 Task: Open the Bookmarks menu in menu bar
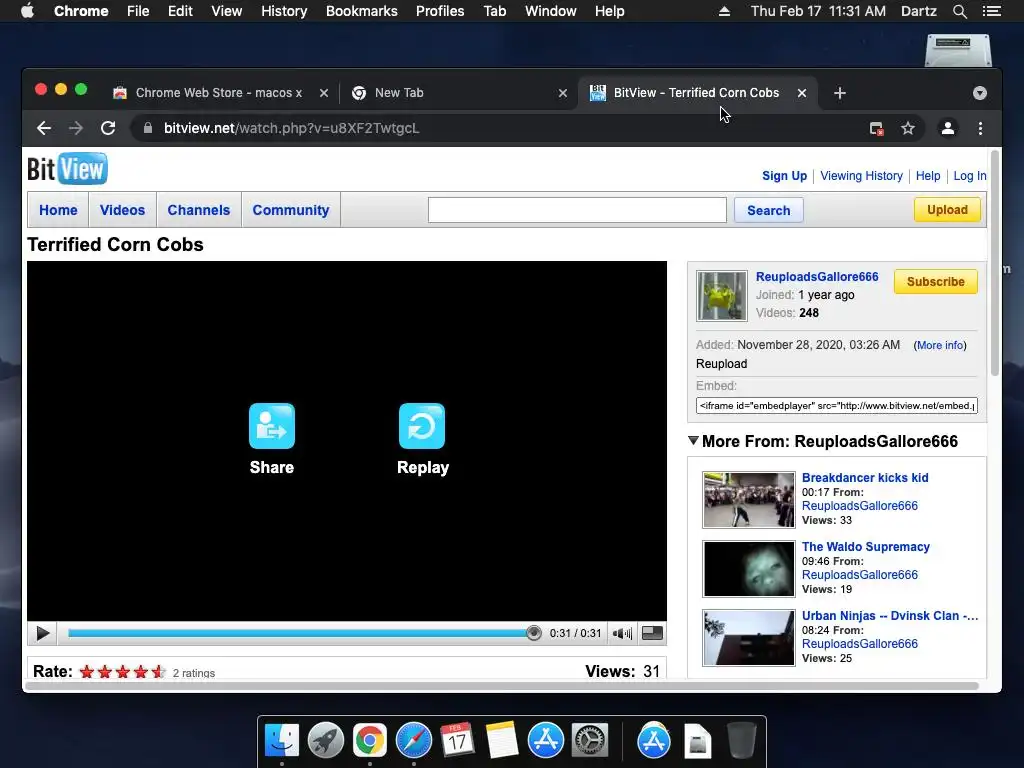(x=361, y=11)
